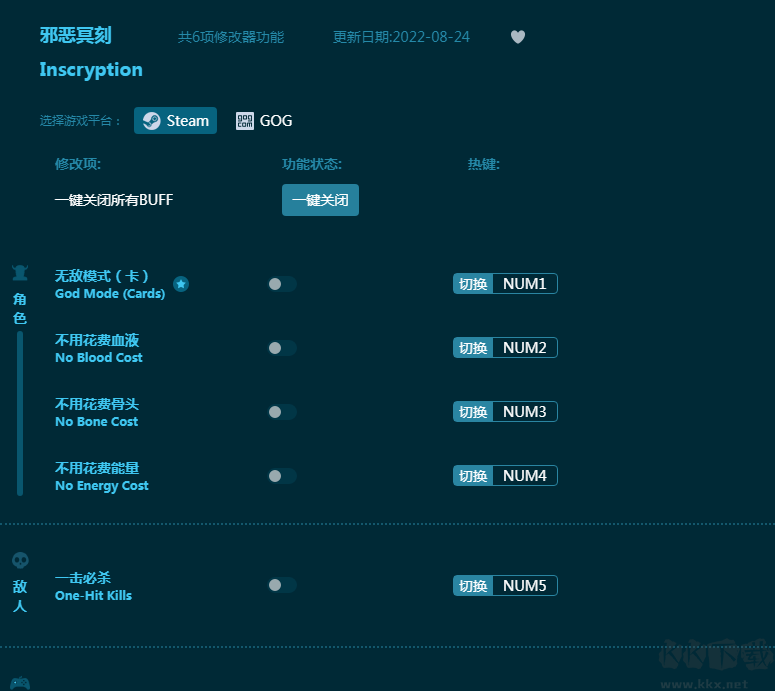Change the NUM3 hotkey binding
This screenshot has width=775, height=691.
(x=524, y=412)
